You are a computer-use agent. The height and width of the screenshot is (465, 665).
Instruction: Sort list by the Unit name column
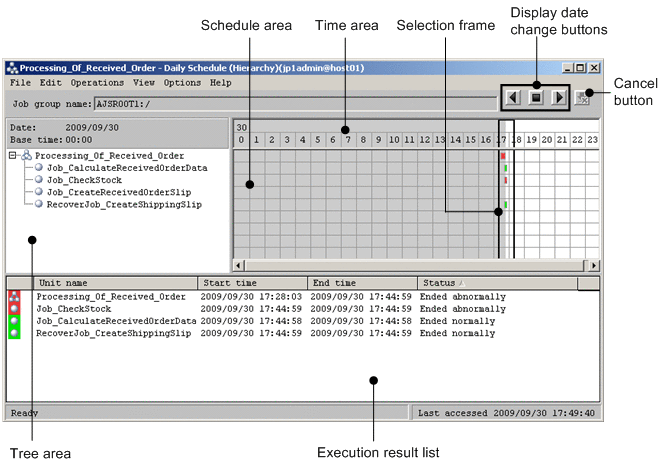112,283
